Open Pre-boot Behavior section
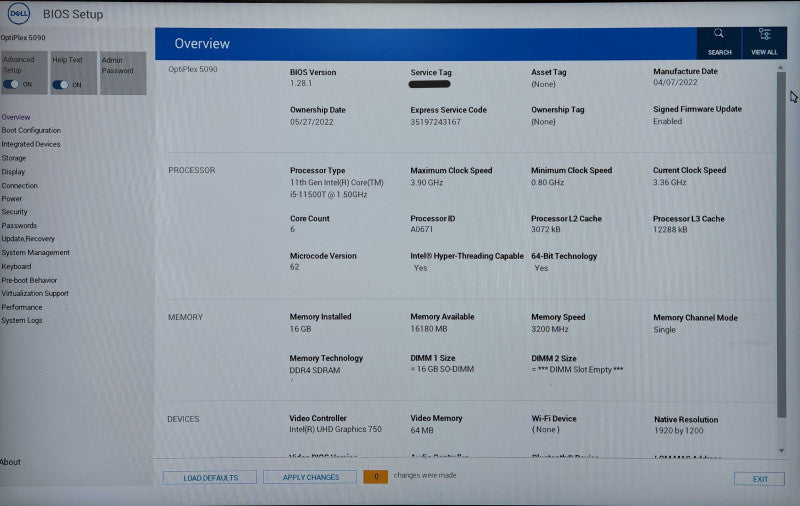Viewport: 800px width, 506px height. 29,280
